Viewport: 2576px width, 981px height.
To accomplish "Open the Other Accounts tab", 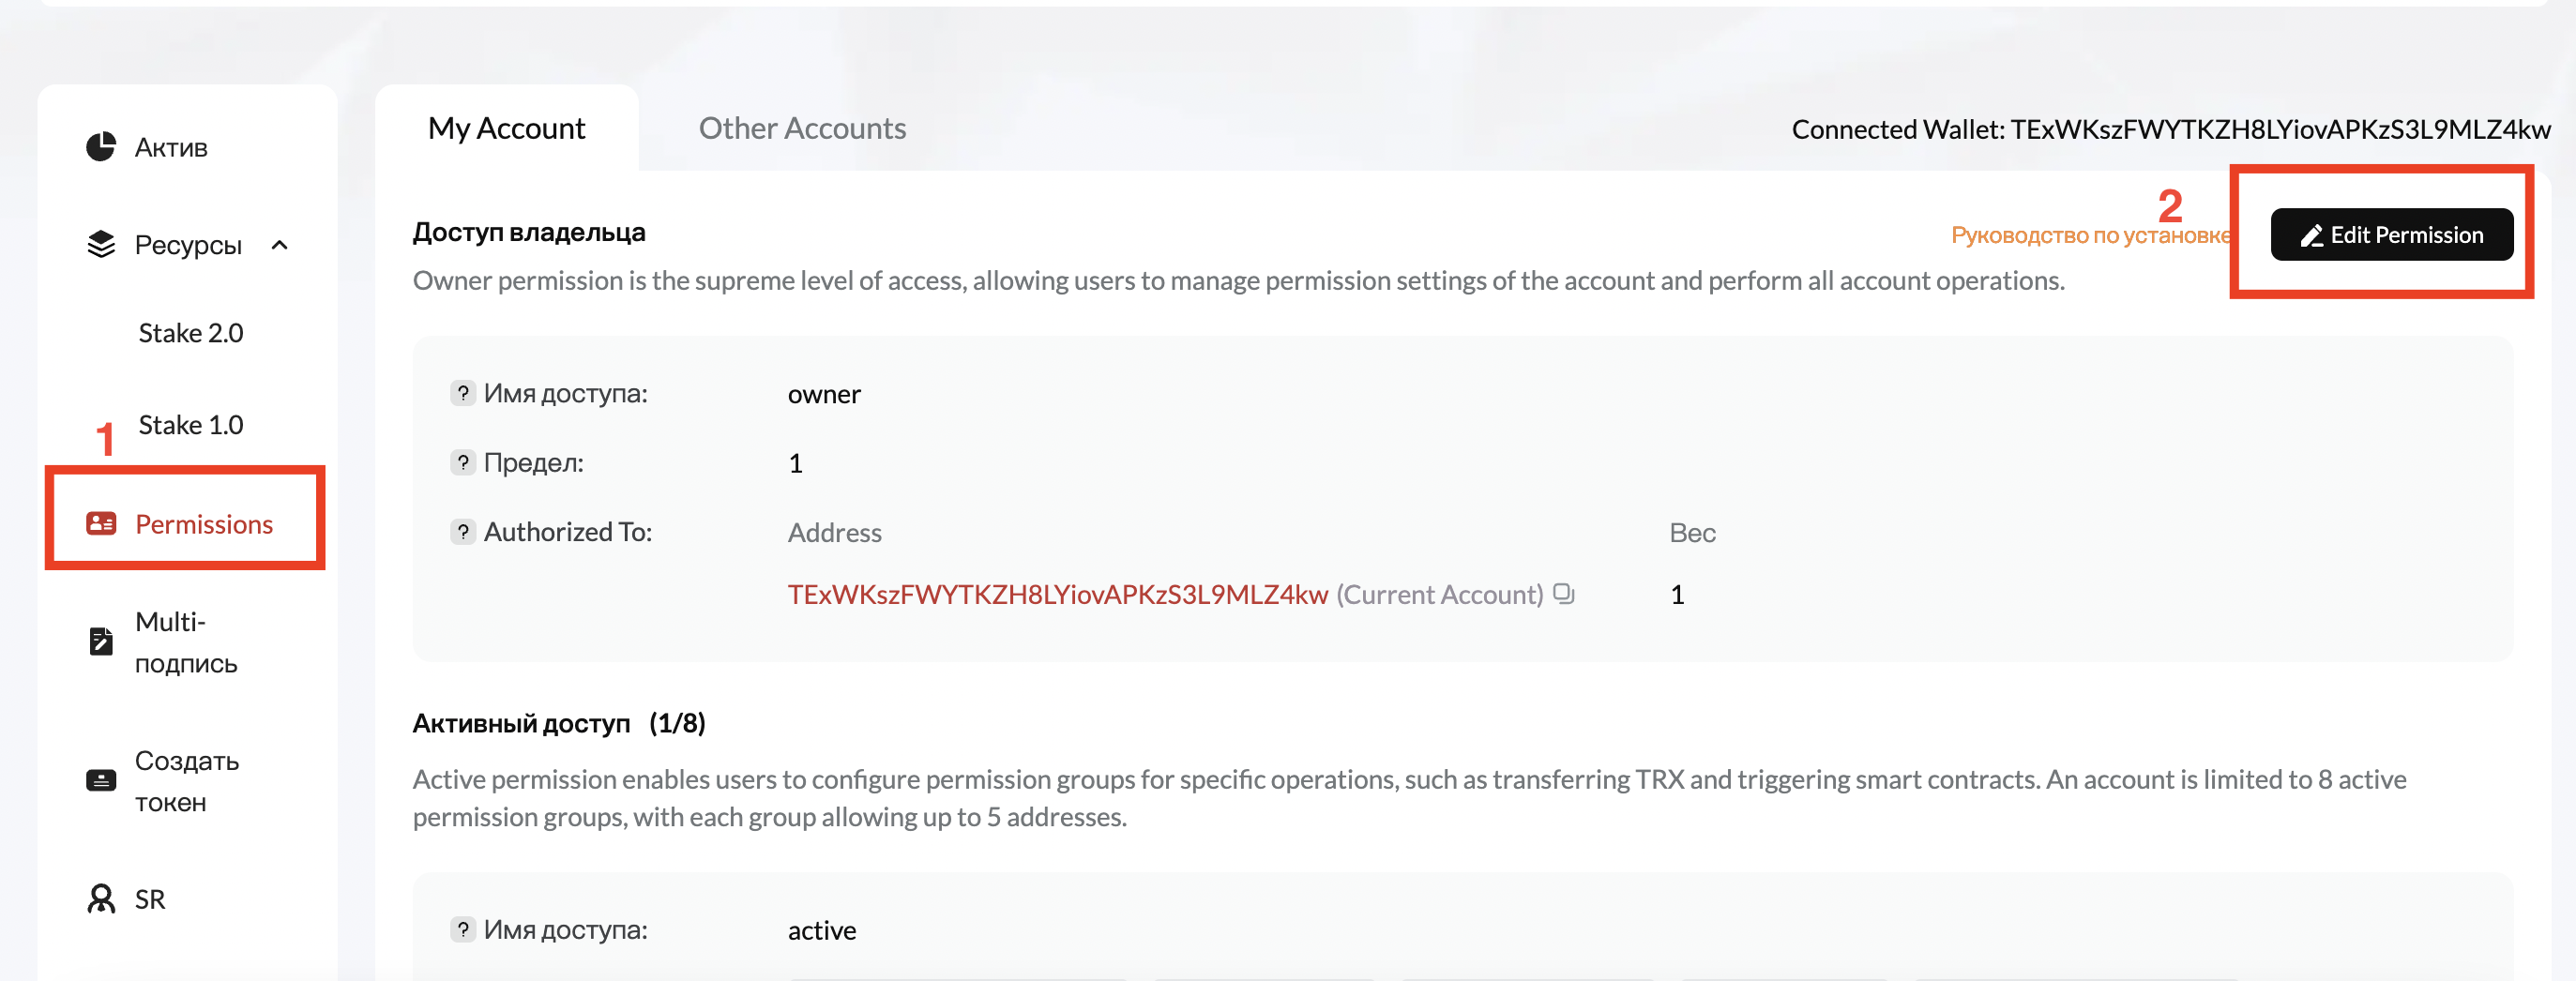I will (x=802, y=128).
